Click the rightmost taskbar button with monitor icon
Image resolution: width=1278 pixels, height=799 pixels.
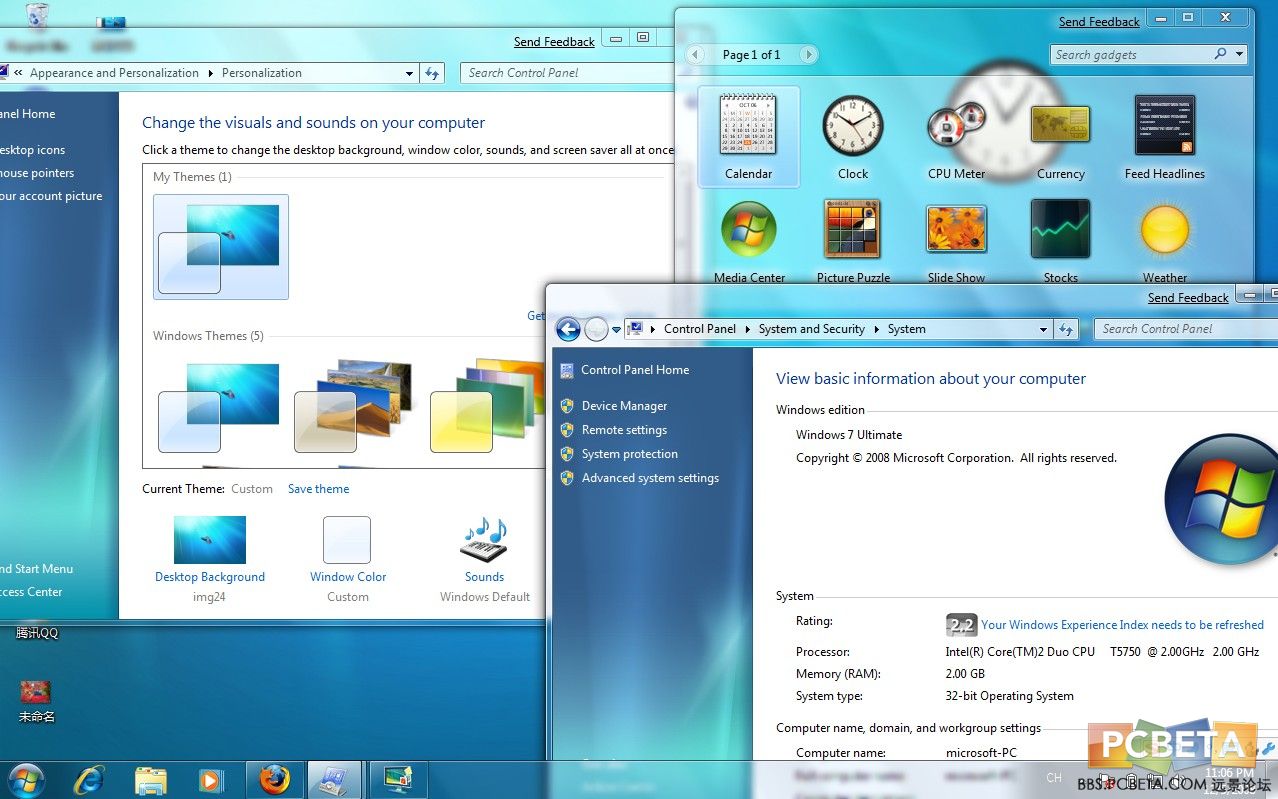398,780
